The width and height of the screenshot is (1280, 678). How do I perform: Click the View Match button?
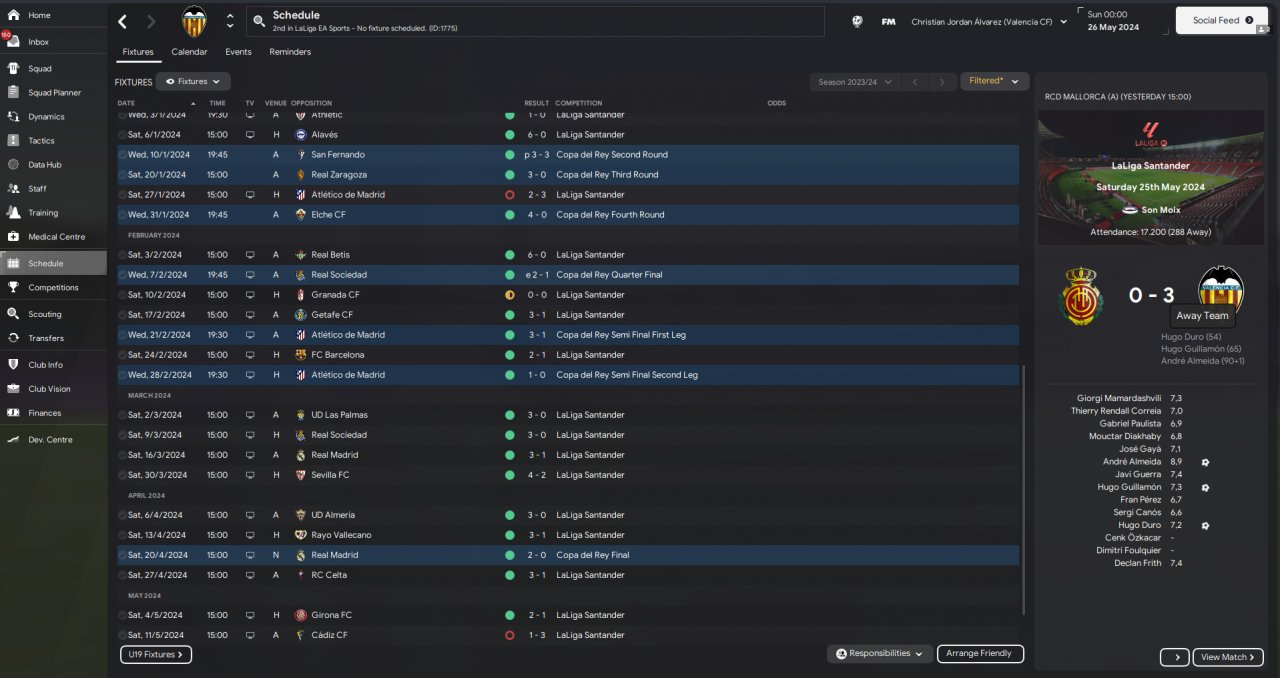click(x=1228, y=657)
